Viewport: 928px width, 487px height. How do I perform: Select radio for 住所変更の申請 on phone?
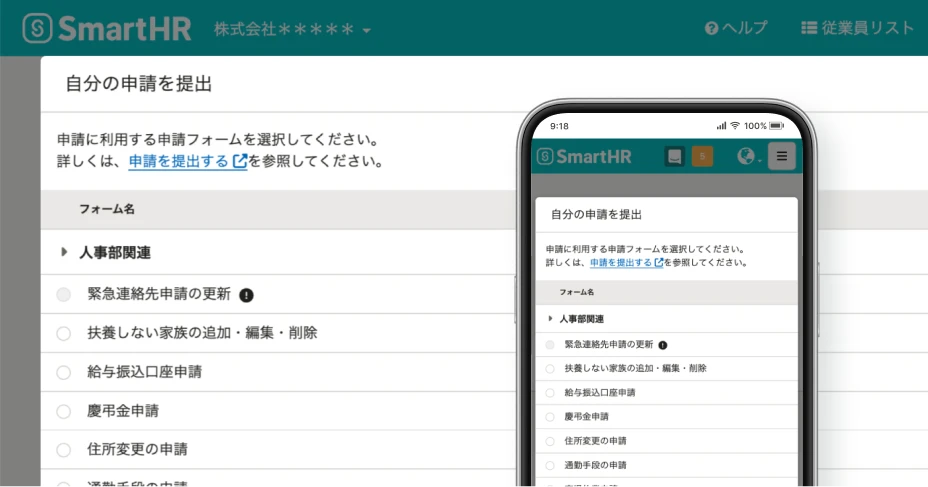(550, 441)
